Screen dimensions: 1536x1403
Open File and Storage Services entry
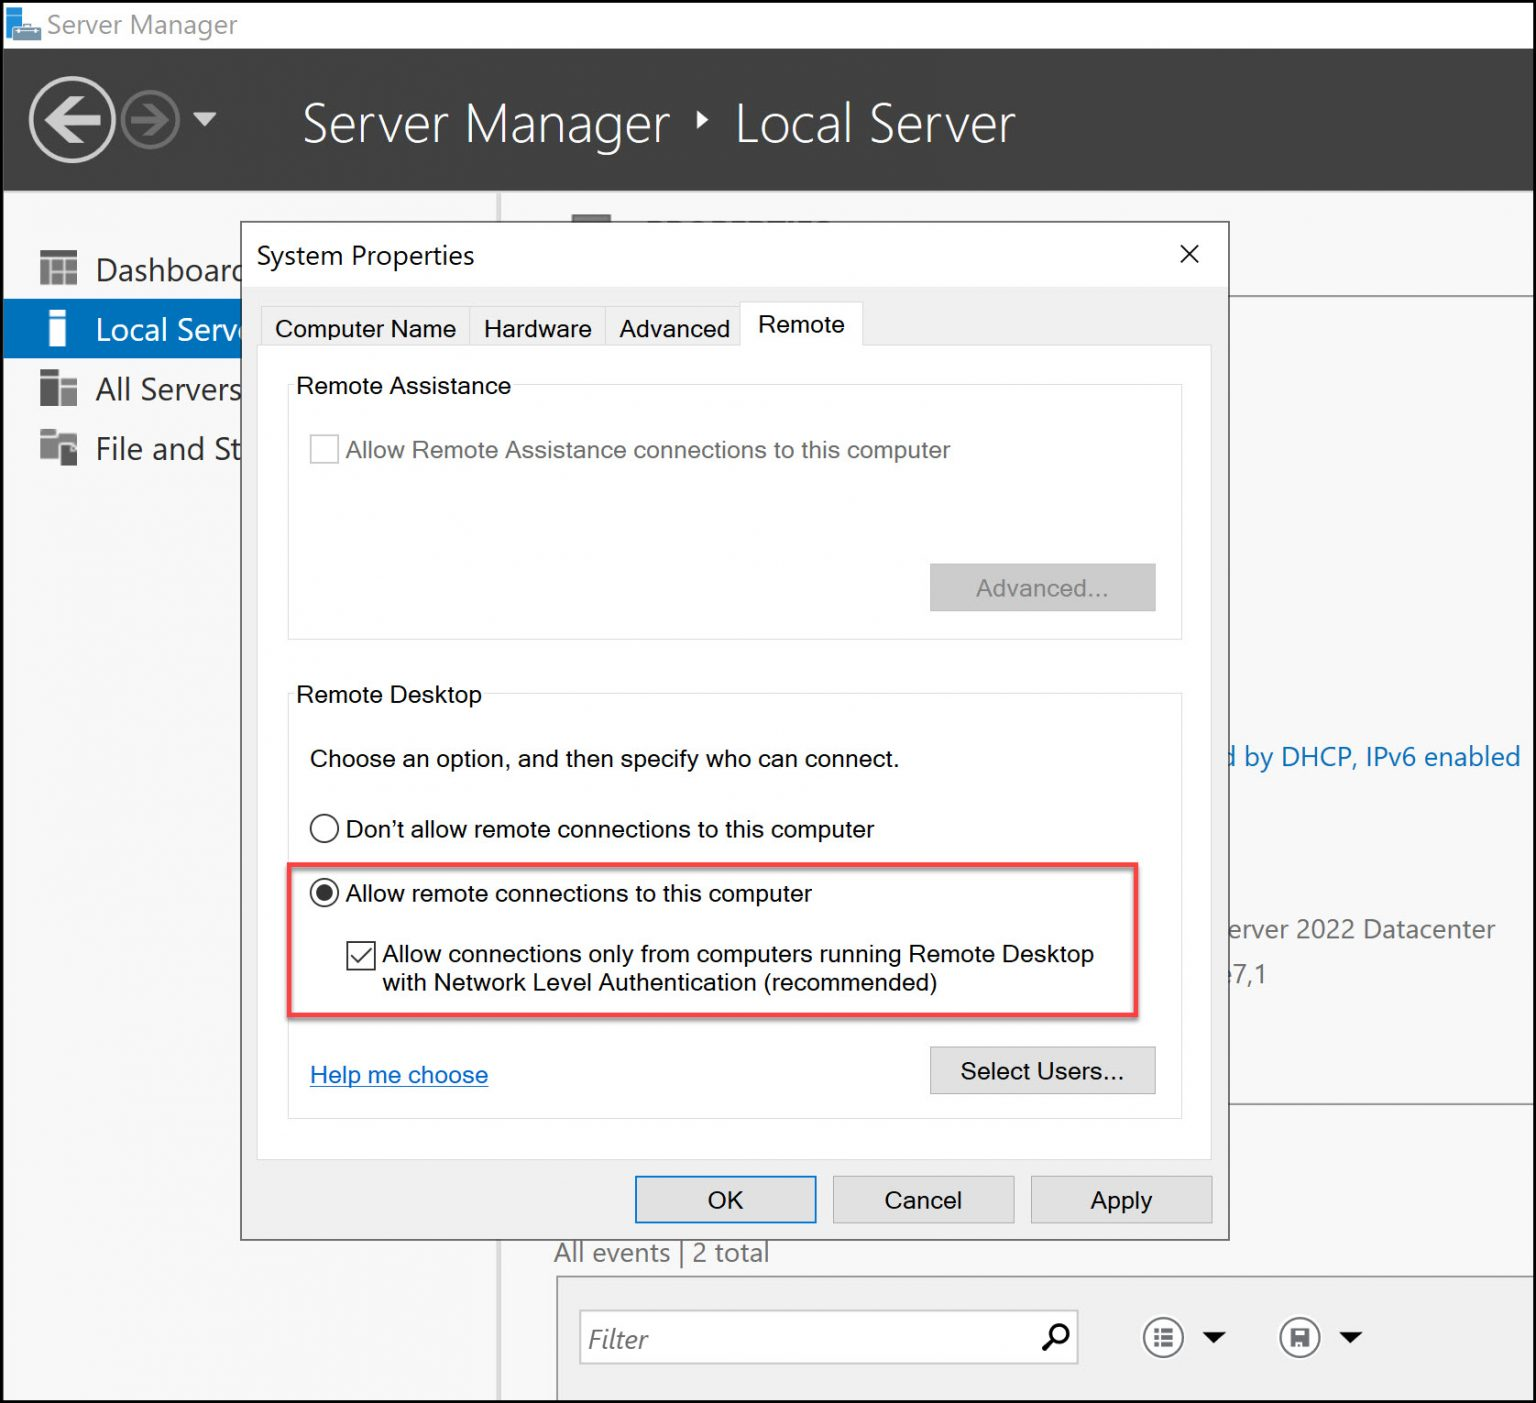click(168, 449)
